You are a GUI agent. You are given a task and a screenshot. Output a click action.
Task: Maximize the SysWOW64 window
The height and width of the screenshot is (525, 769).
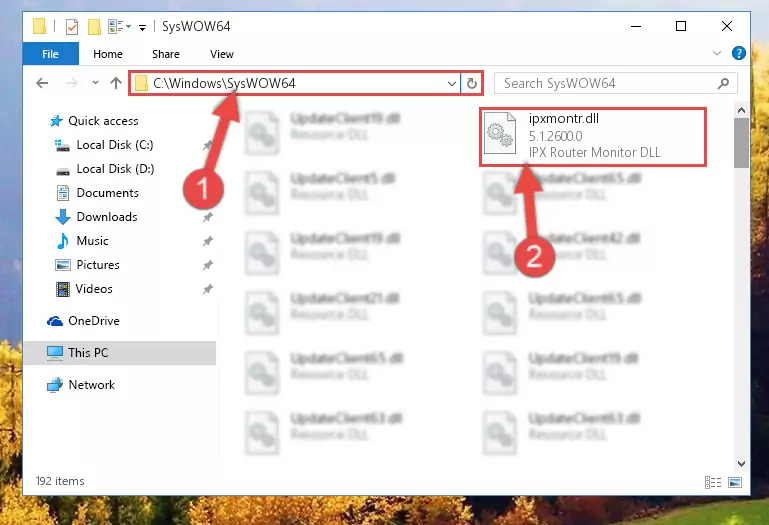(x=681, y=26)
